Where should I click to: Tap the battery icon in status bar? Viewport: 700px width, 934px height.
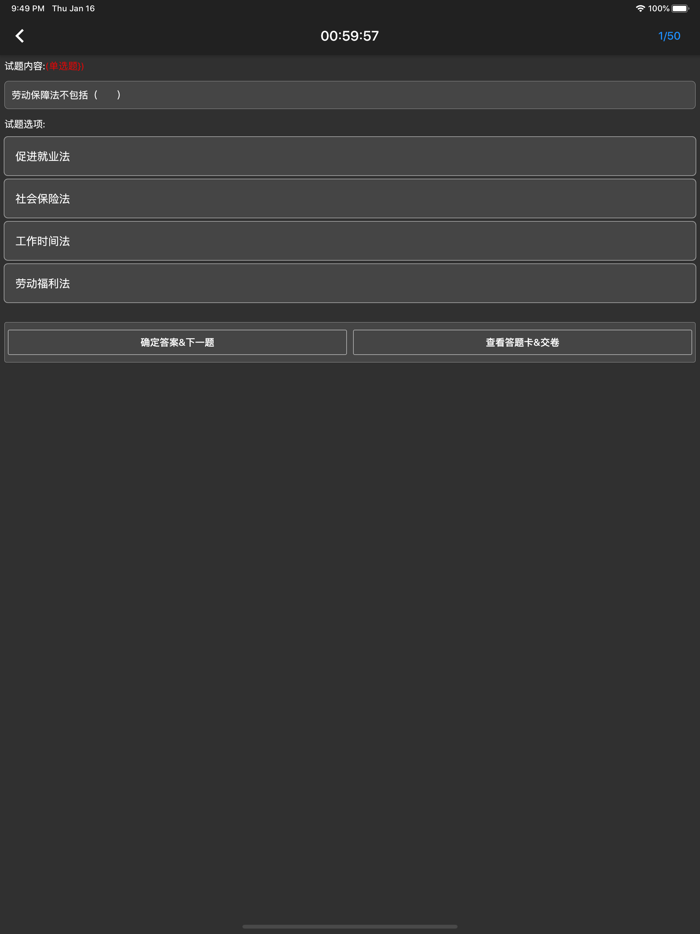tap(680, 8)
